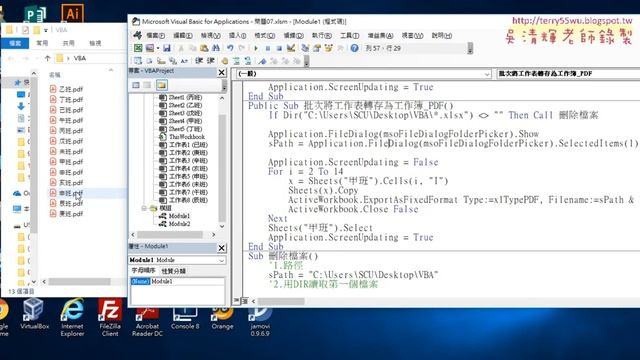
Task: Open the 偵錯(D) menu
Action: (x=293, y=36)
